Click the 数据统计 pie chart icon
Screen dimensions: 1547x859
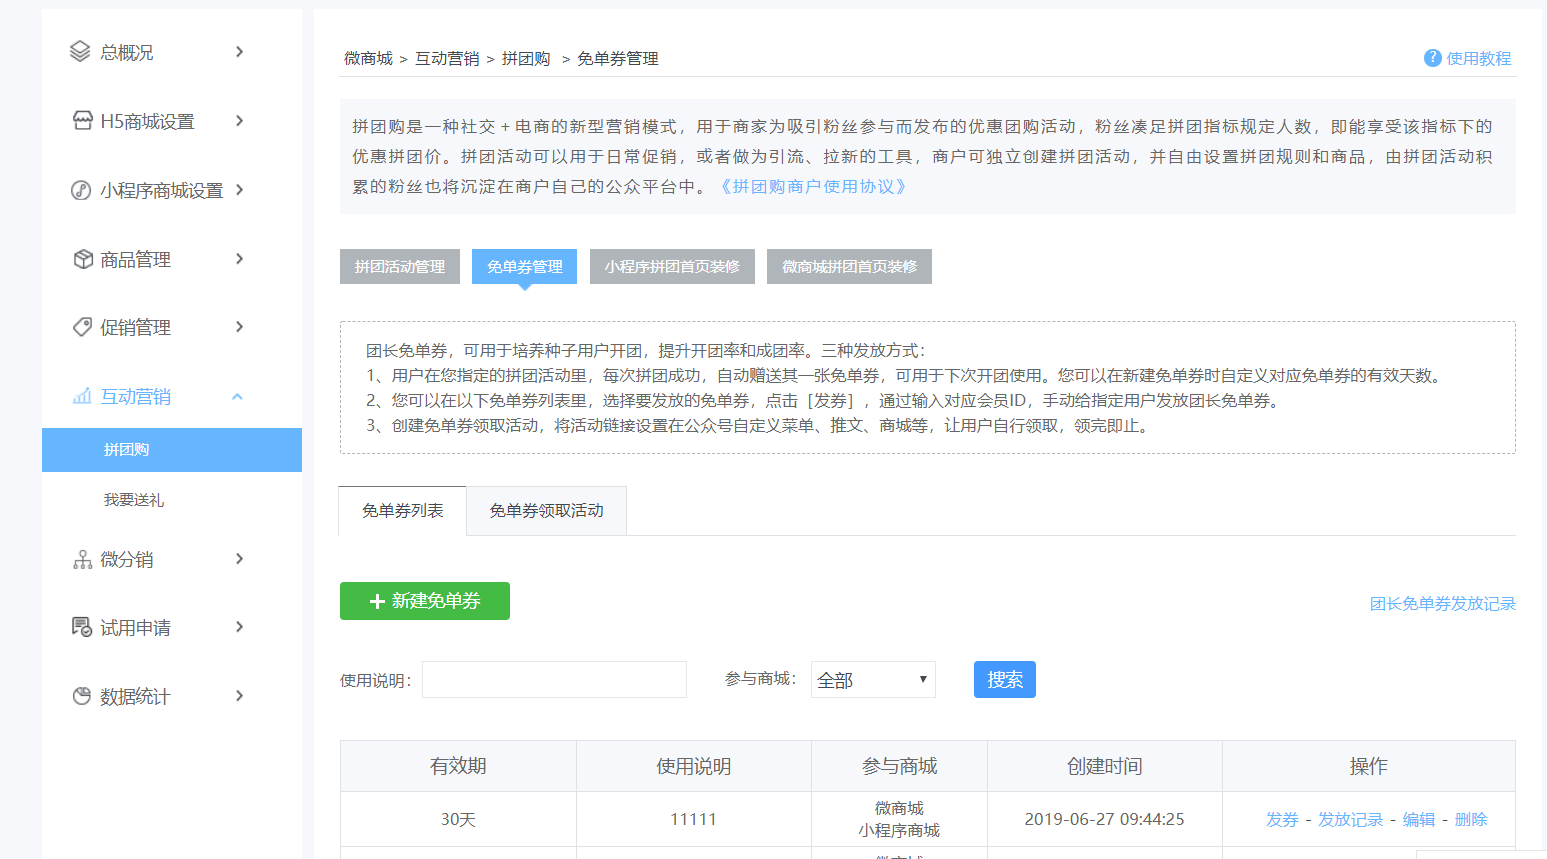[x=82, y=696]
